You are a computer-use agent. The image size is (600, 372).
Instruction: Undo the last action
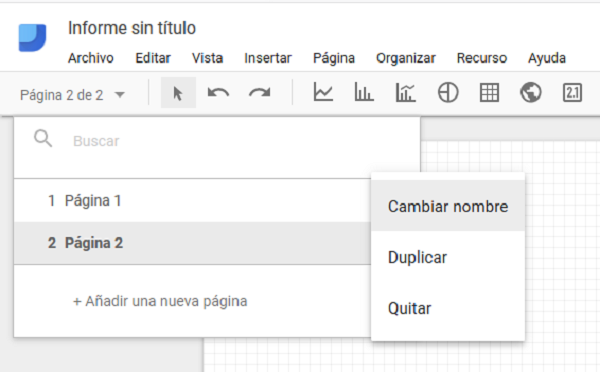coord(218,93)
